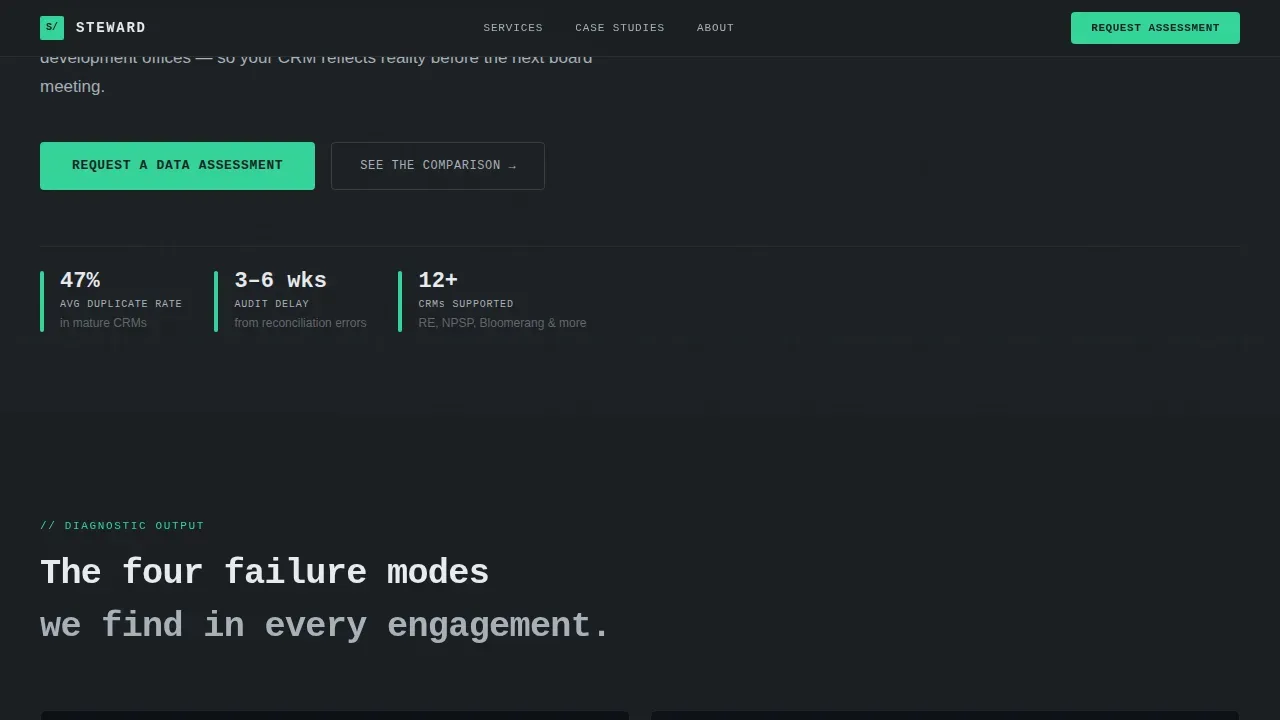Click the Request Assessment header button

[1155, 28]
